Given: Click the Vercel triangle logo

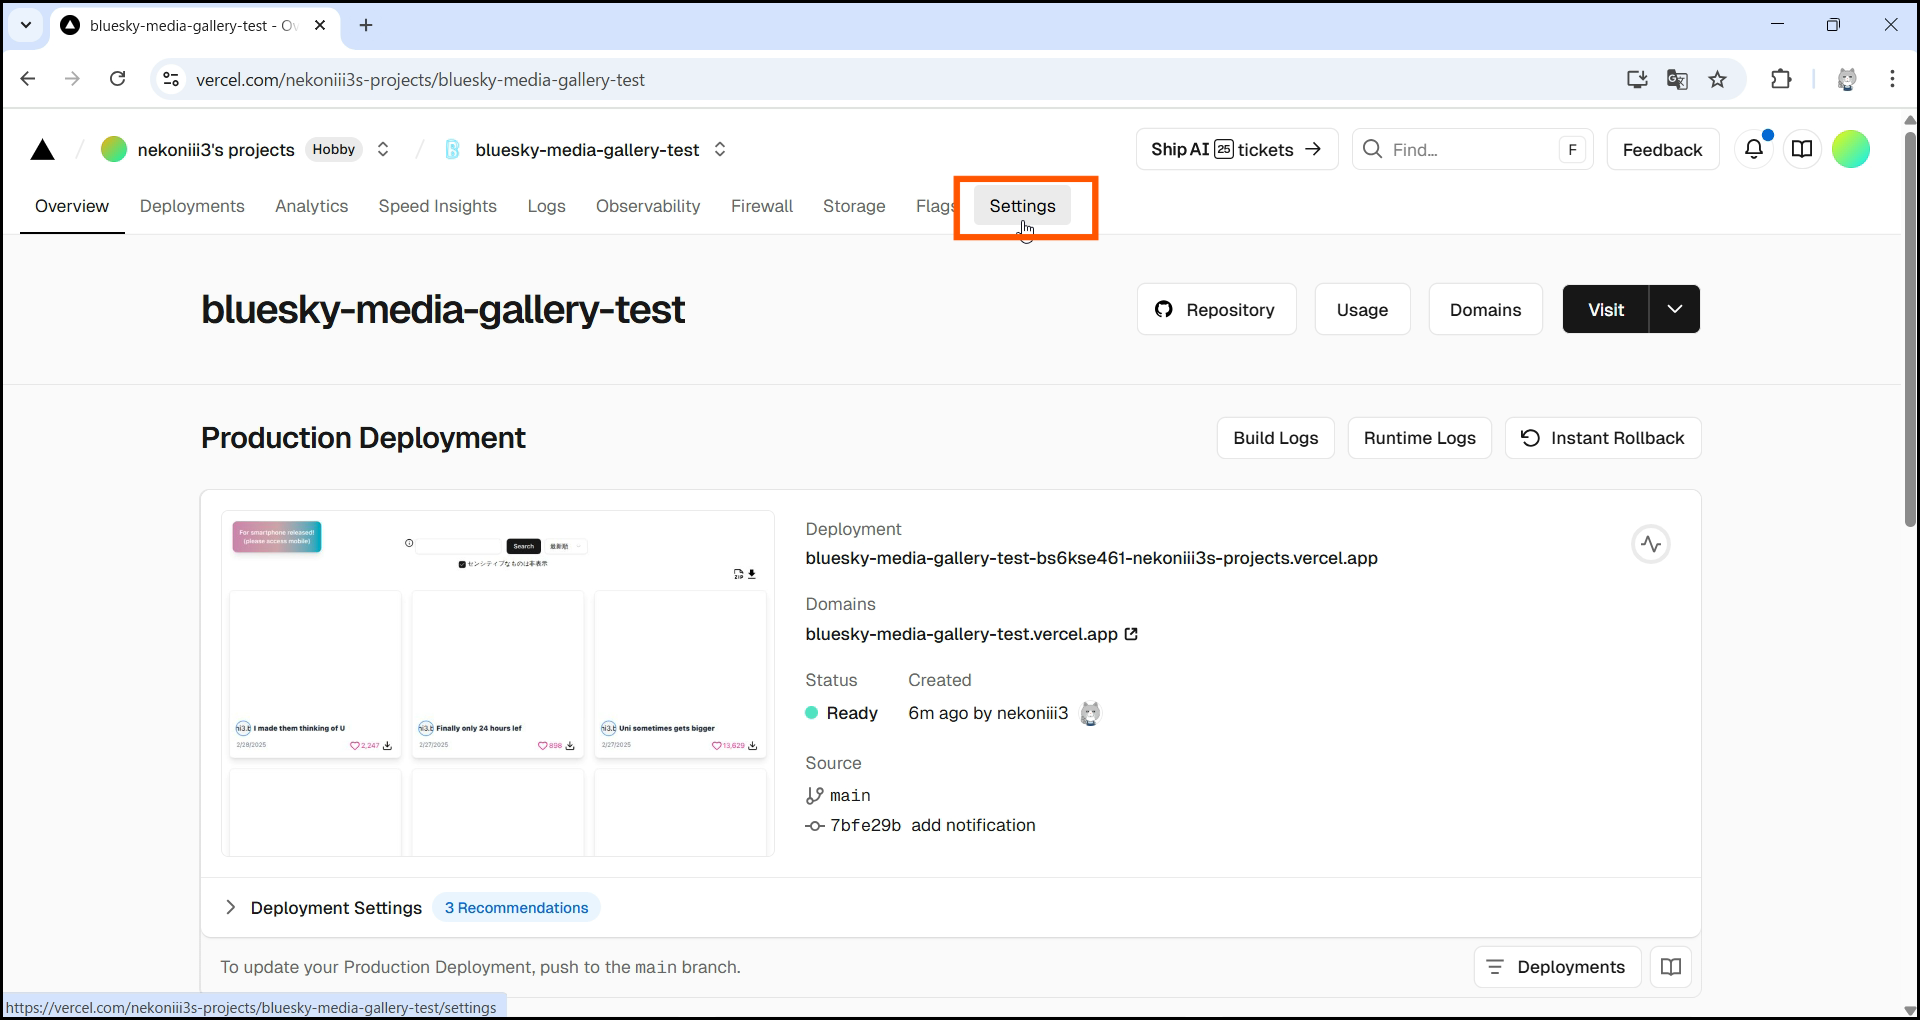Looking at the screenshot, I should (42, 150).
